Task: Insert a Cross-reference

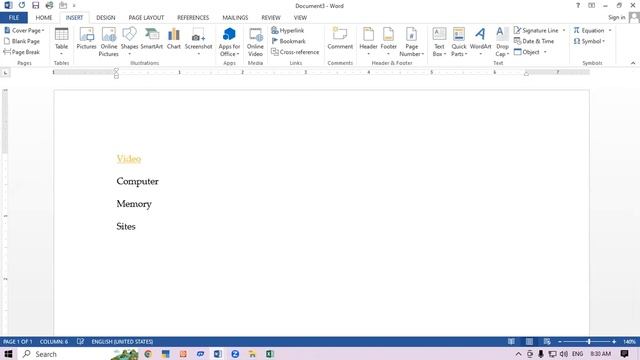Action: (x=295, y=52)
